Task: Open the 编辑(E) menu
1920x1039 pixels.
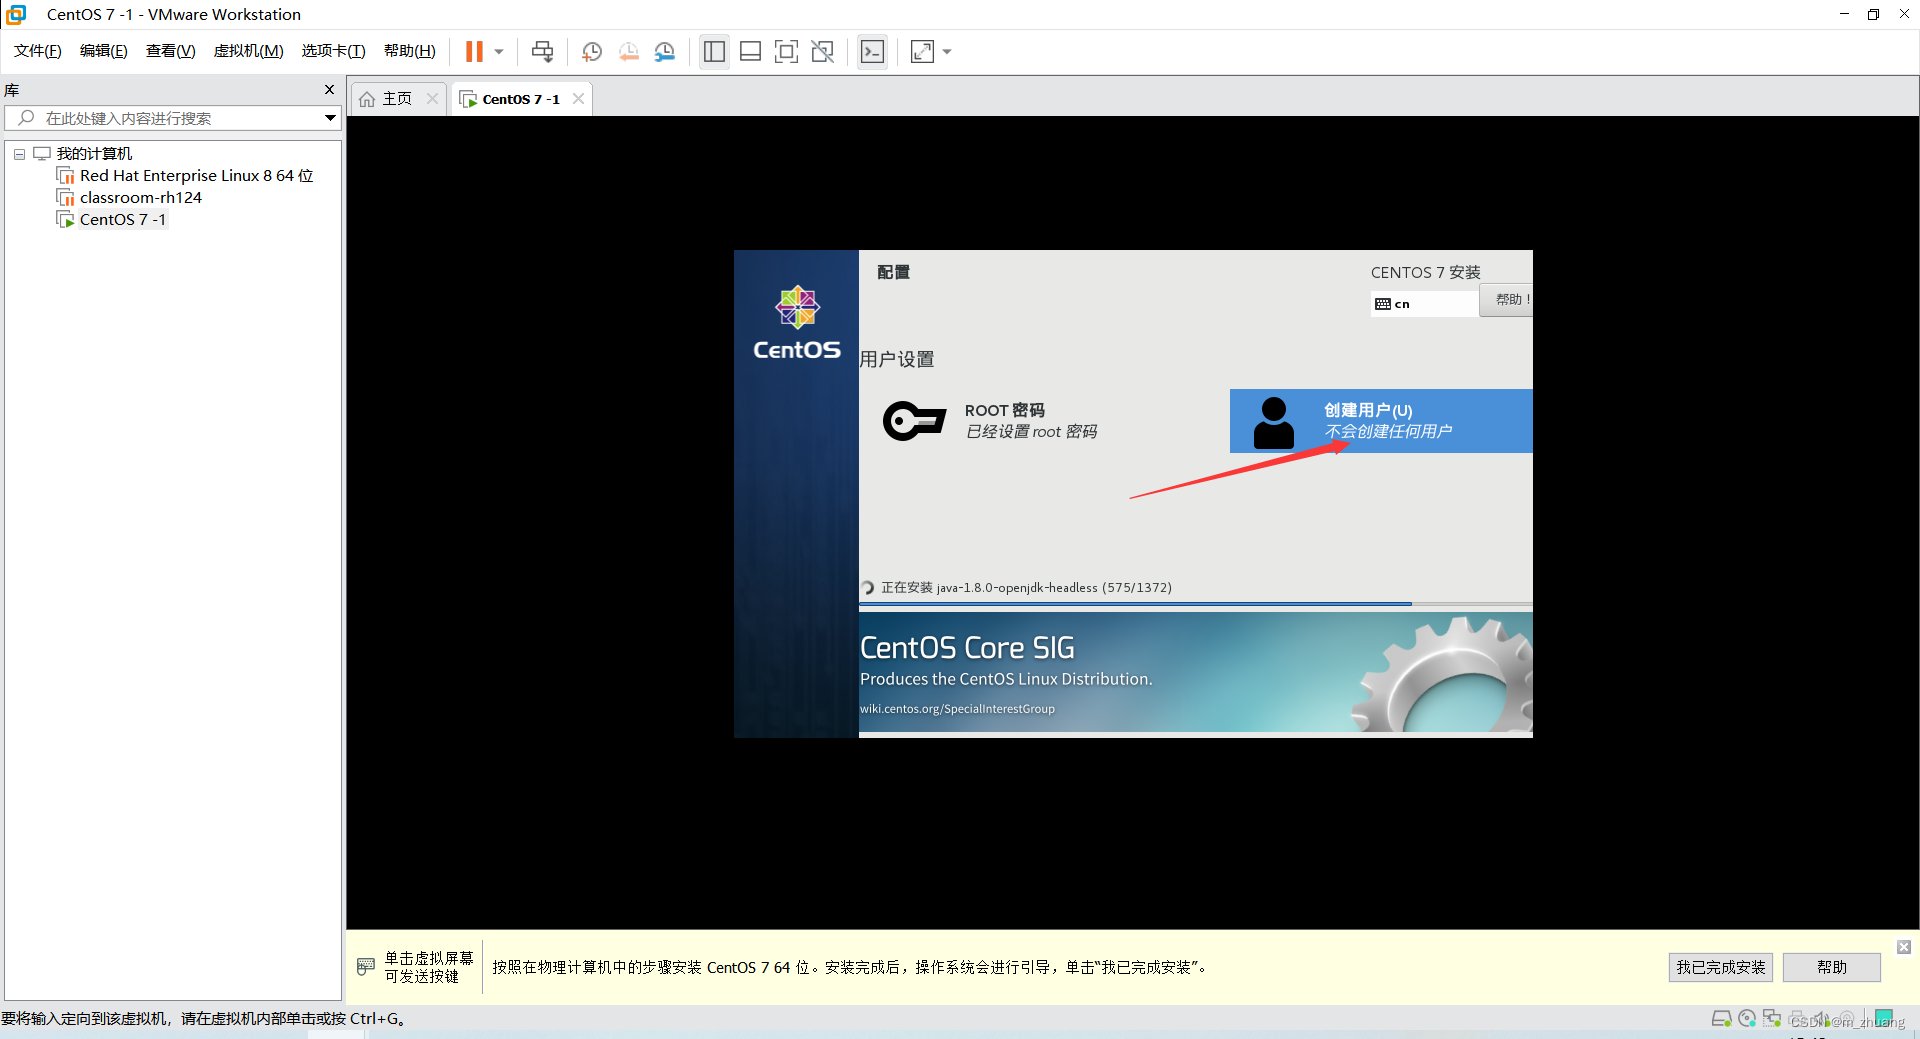Action: [104, 51]
